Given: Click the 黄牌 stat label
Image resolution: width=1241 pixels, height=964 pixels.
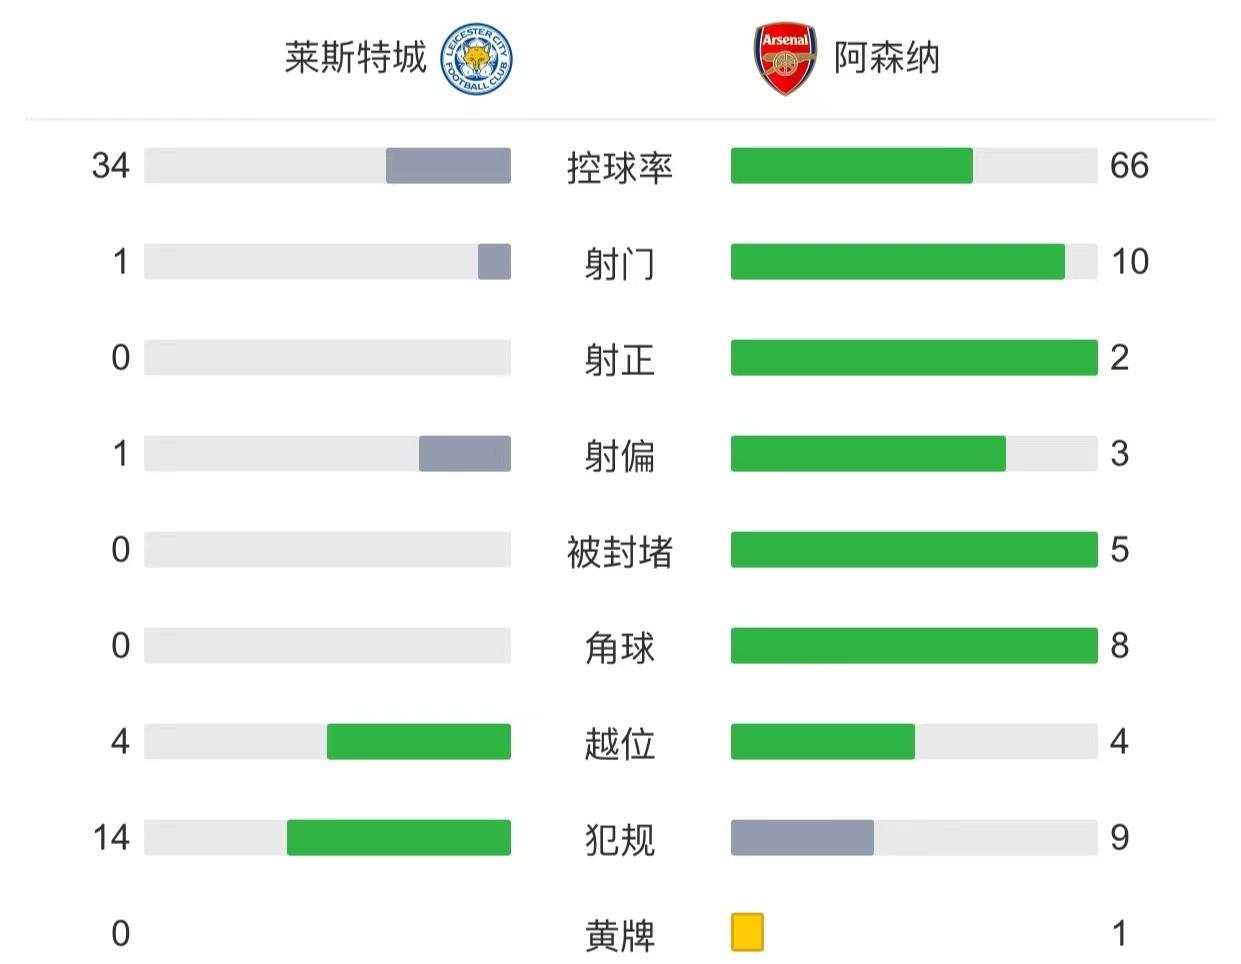Looking at the screenshot, I should point(620,935).
